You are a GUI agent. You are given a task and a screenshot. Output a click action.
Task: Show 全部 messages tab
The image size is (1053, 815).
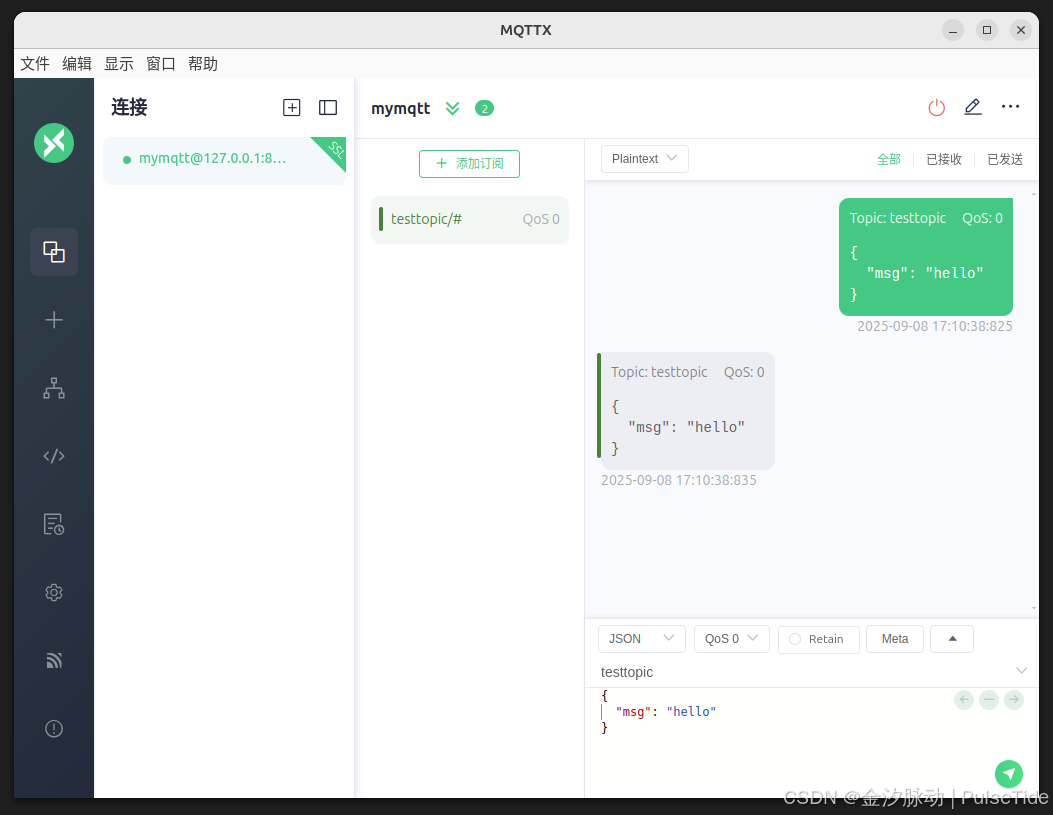coord(888,159)
